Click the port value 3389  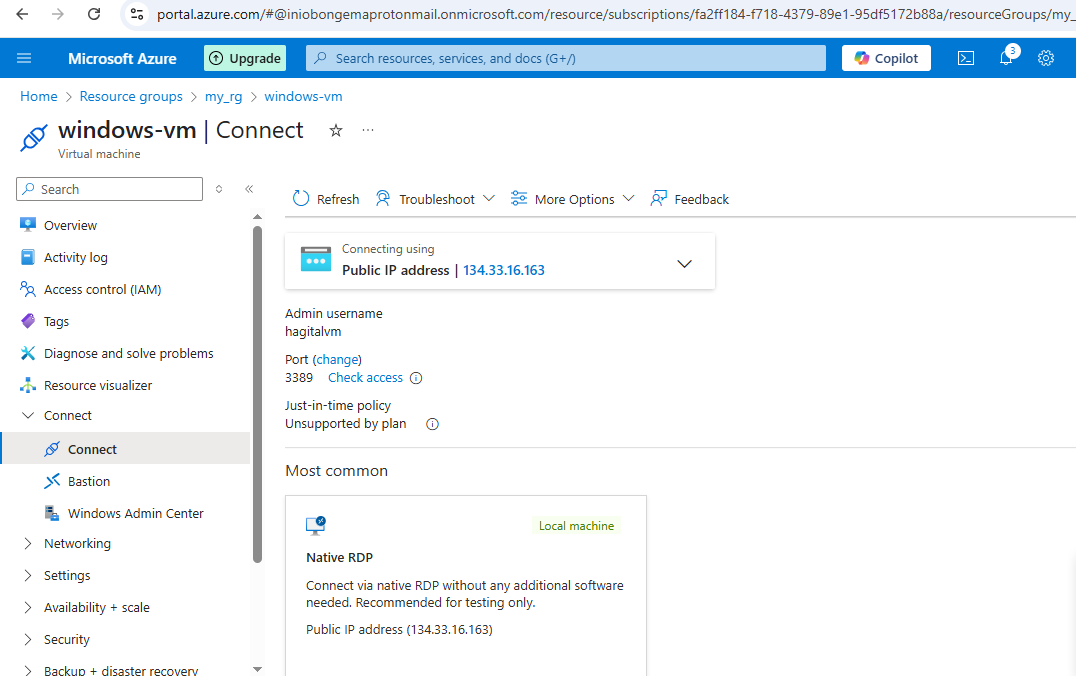299,377
